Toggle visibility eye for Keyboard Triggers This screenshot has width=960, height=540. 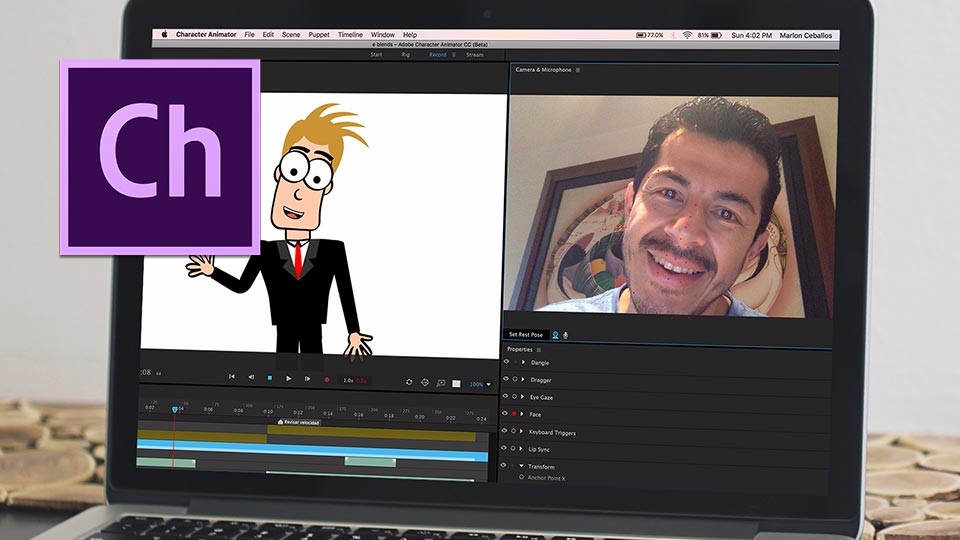pos(504,430)
